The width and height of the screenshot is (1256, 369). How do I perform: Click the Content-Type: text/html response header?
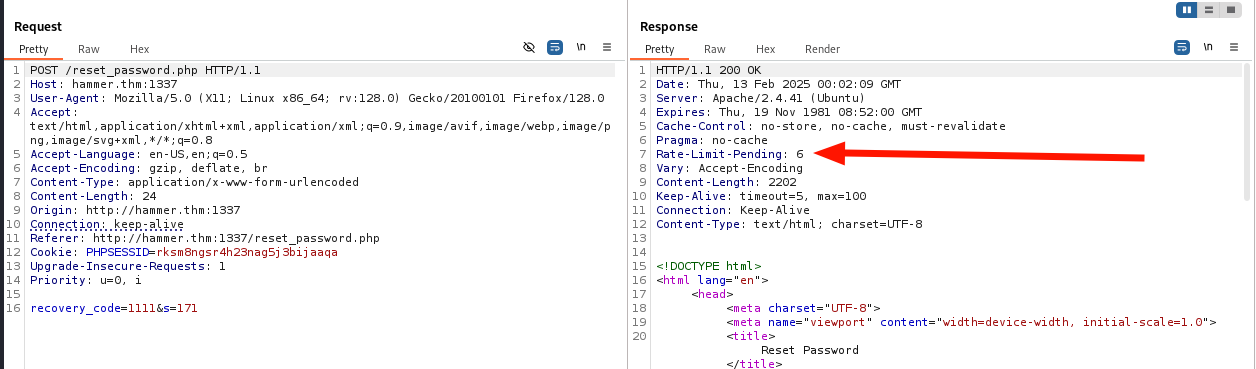click(789, 224)
